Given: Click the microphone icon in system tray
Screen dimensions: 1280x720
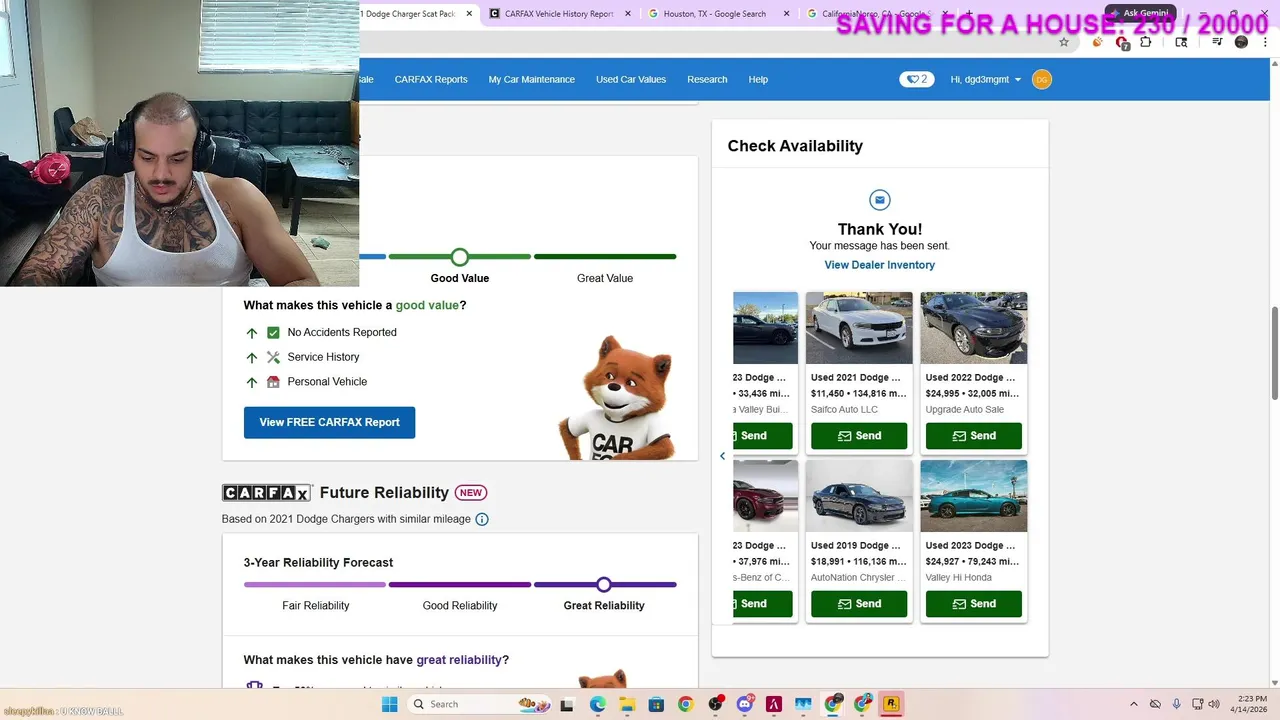Looking at the screenshot, I should (1176, 704).
